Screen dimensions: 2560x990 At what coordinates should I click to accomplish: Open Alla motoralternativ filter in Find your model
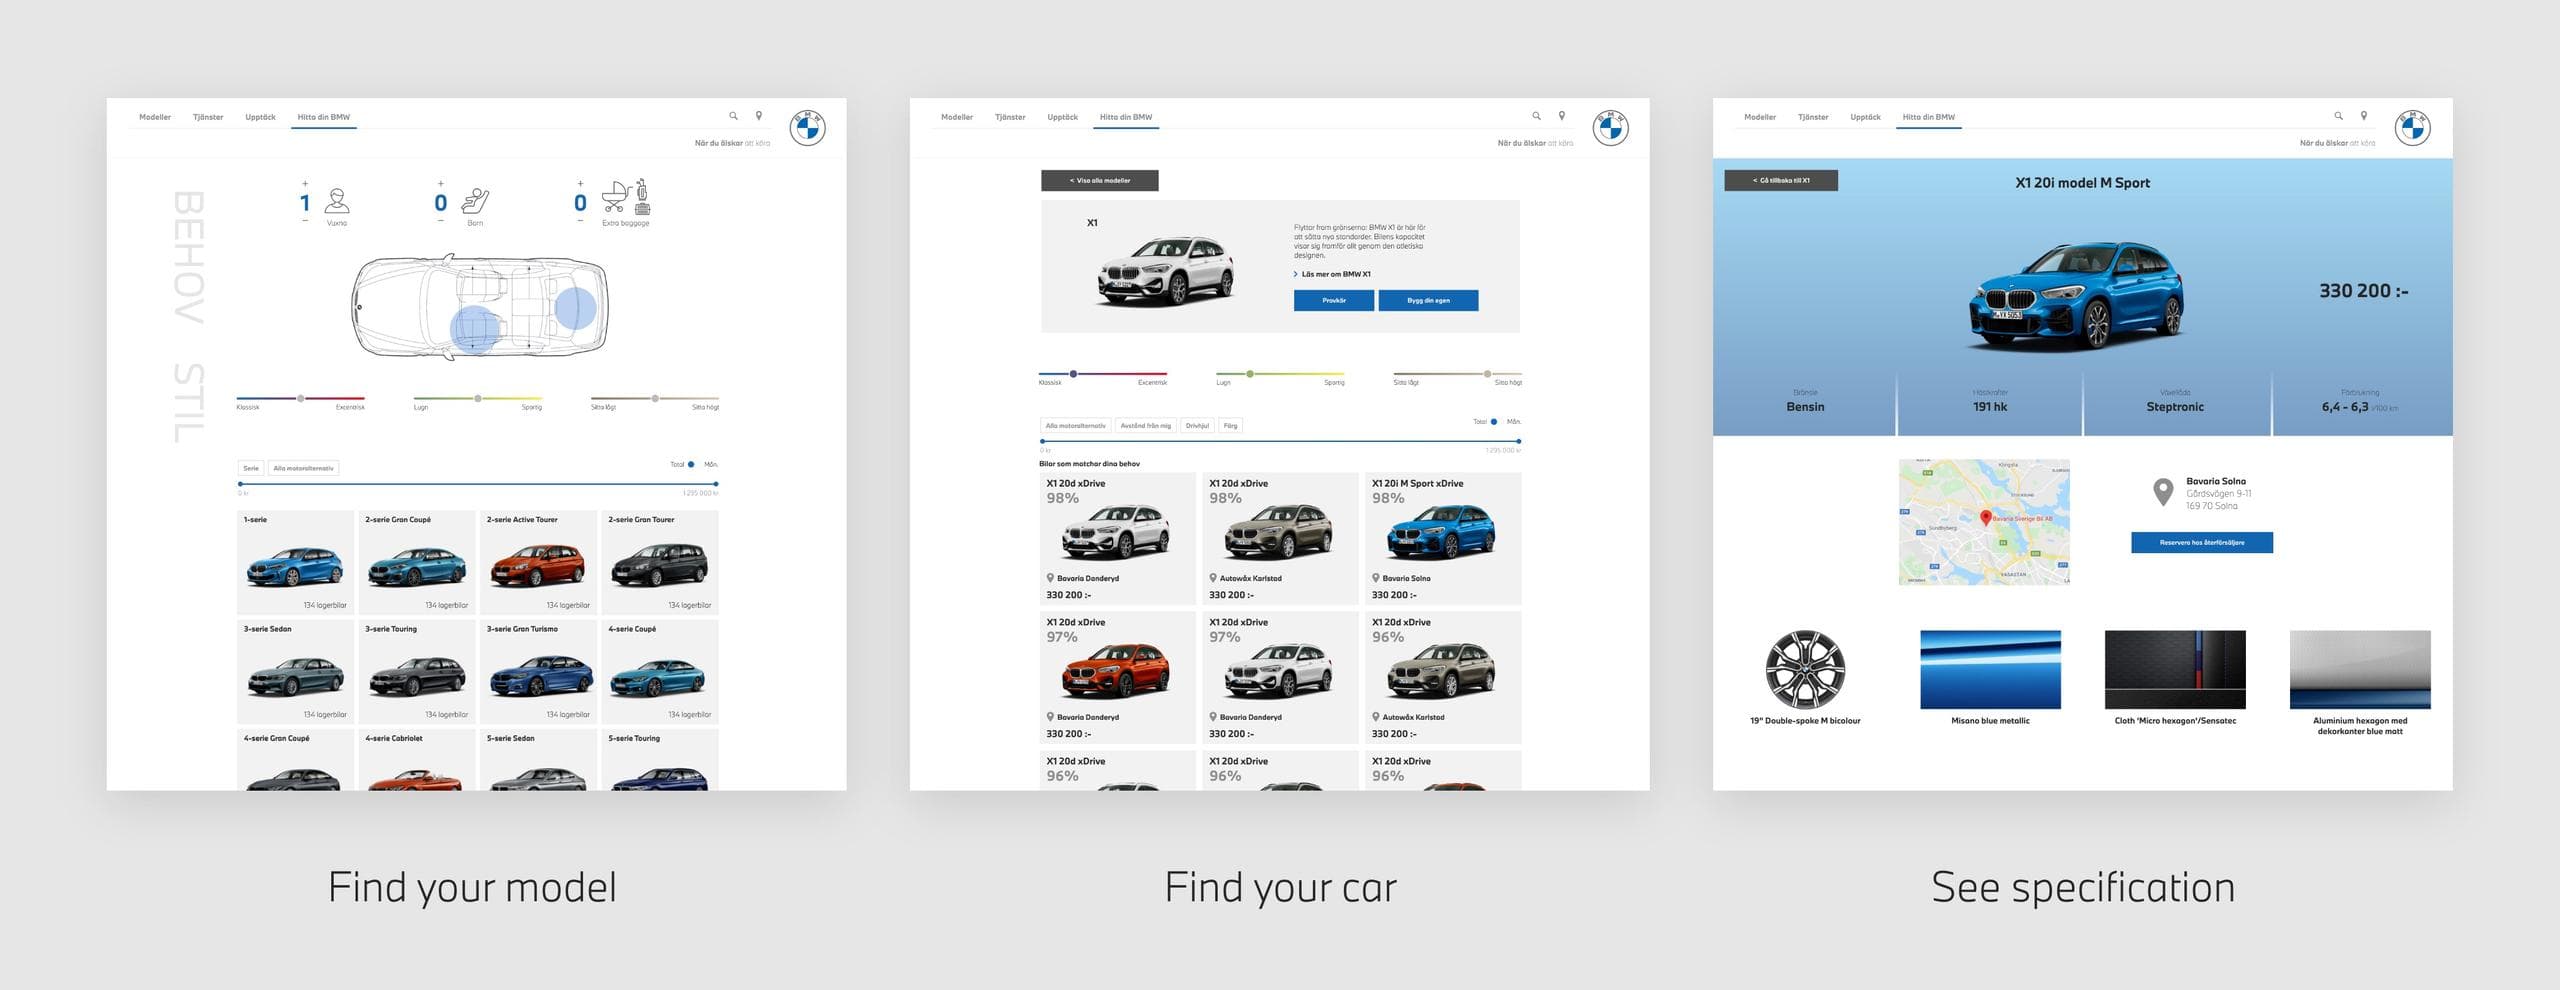point(303,468)
